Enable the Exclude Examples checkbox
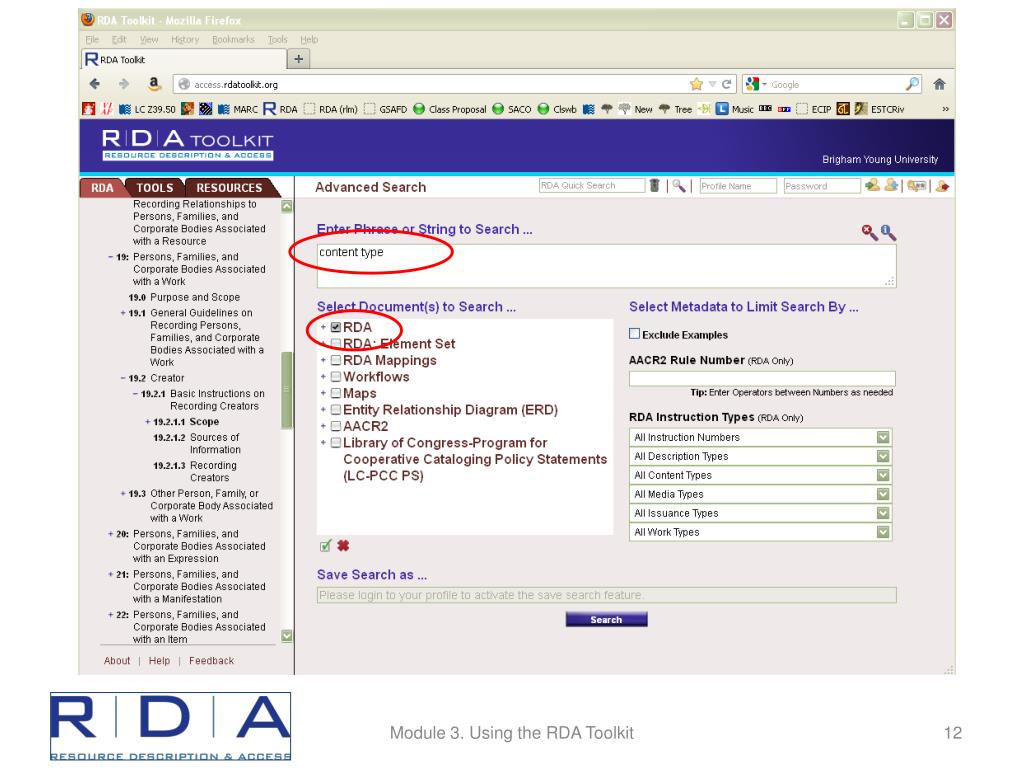The image size is (1024, 768). (634, 334)
